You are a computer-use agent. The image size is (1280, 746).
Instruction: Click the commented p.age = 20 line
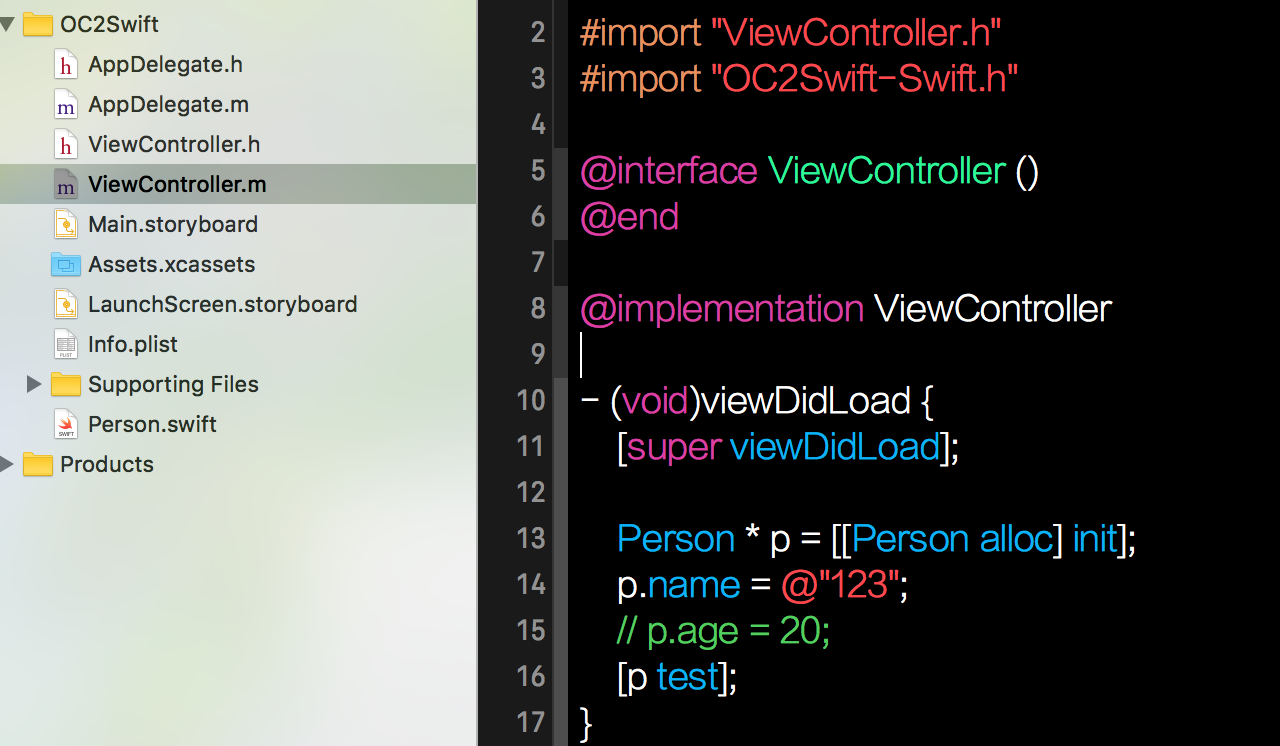[x=724, y=631]
